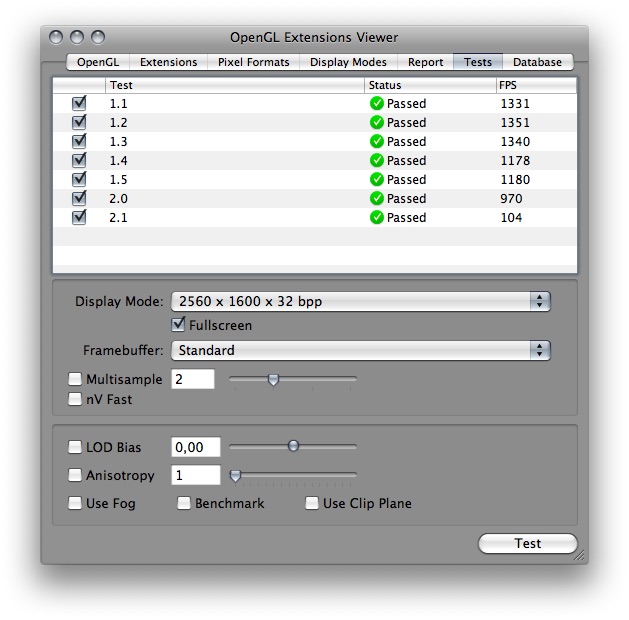Viewport: 629px width, 620px height.
Task: Select FPS value 1178
Action: pos(515,160)
